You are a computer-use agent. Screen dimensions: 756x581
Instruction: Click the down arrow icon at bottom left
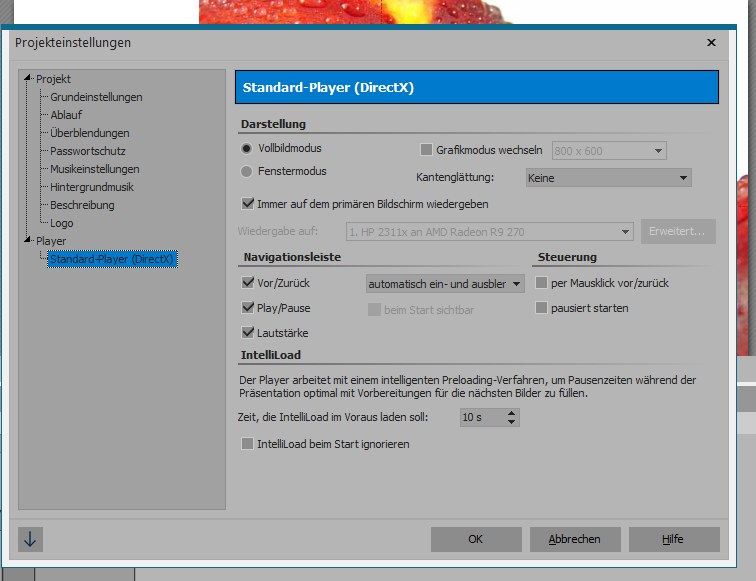pos(30,539)
